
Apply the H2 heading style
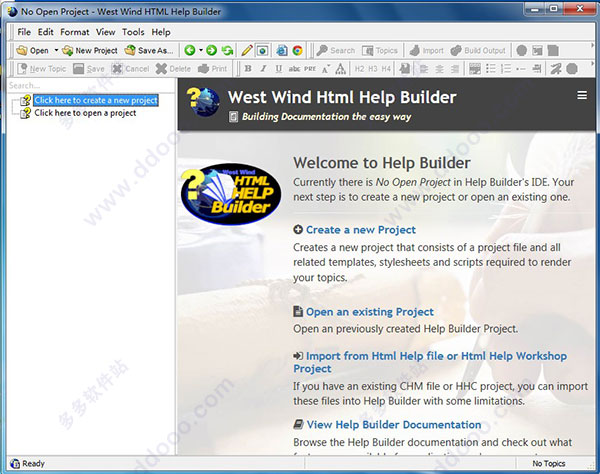tap(359, 68)
